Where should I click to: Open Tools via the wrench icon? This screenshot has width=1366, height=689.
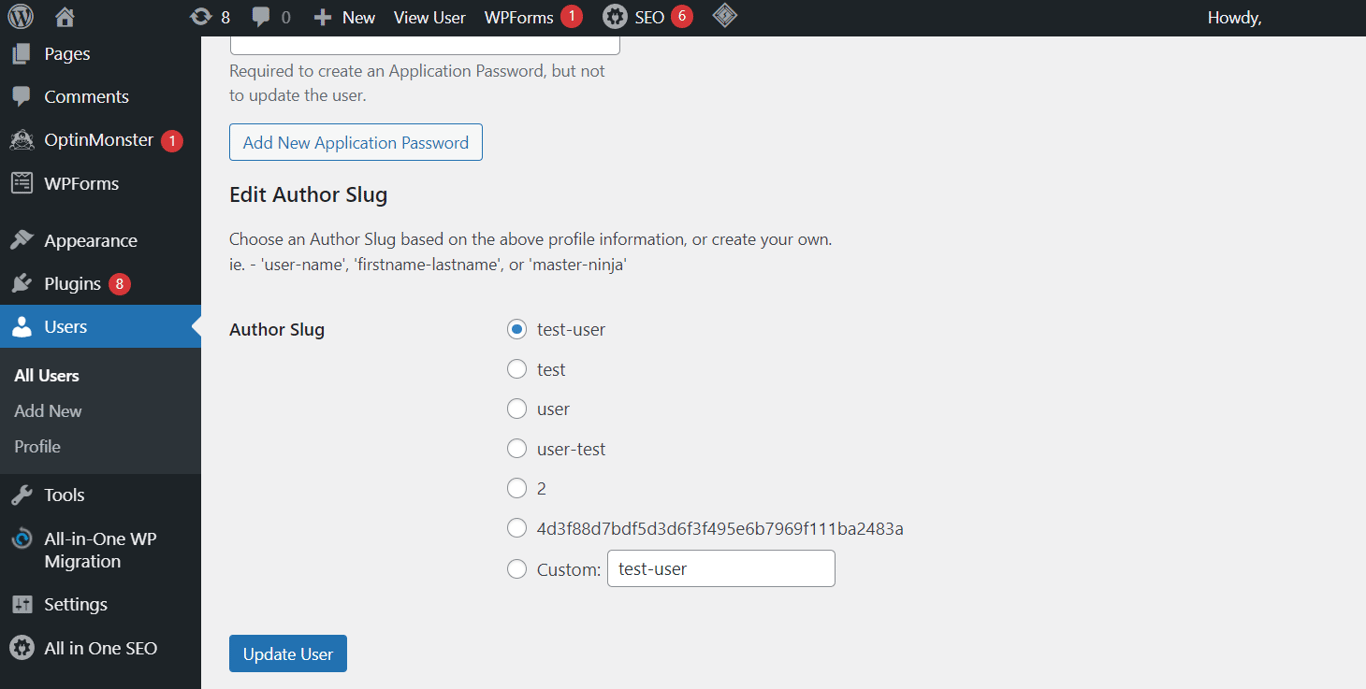click(x=22, y=494)
